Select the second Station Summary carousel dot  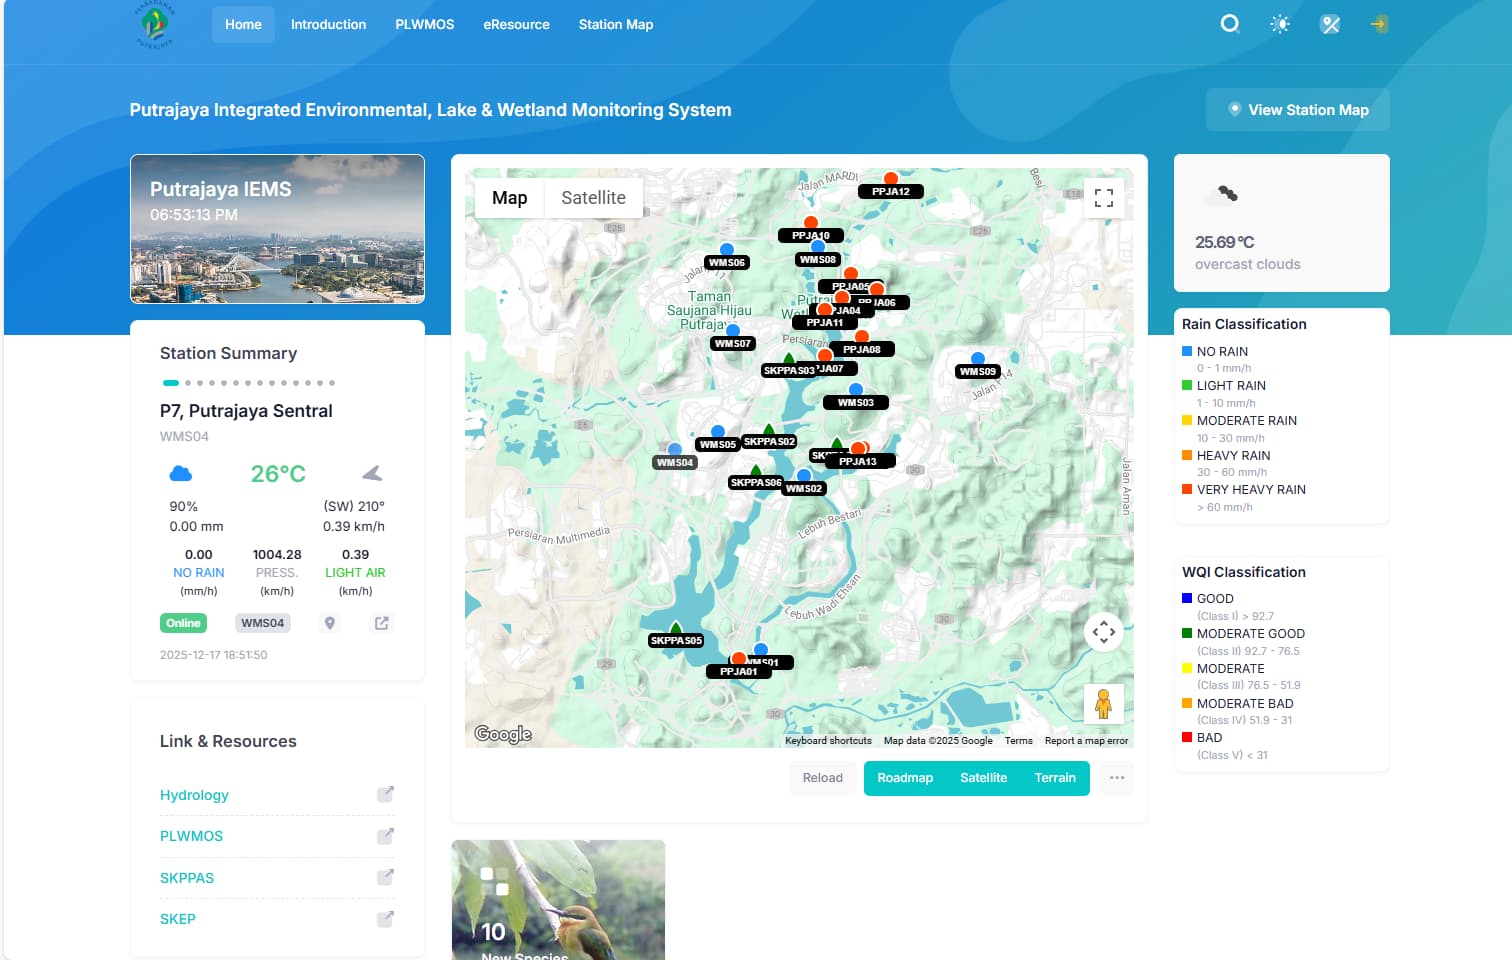[x=188, y=383]
